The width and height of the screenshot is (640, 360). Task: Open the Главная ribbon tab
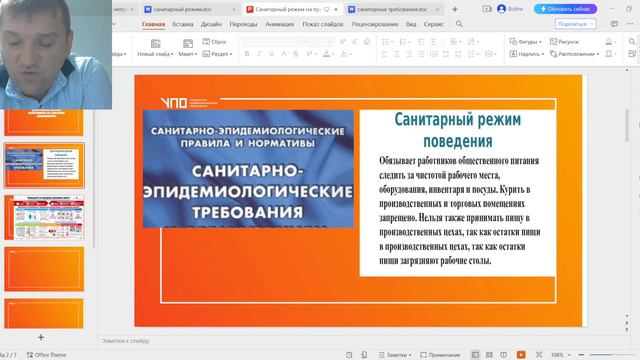(153, 24)
